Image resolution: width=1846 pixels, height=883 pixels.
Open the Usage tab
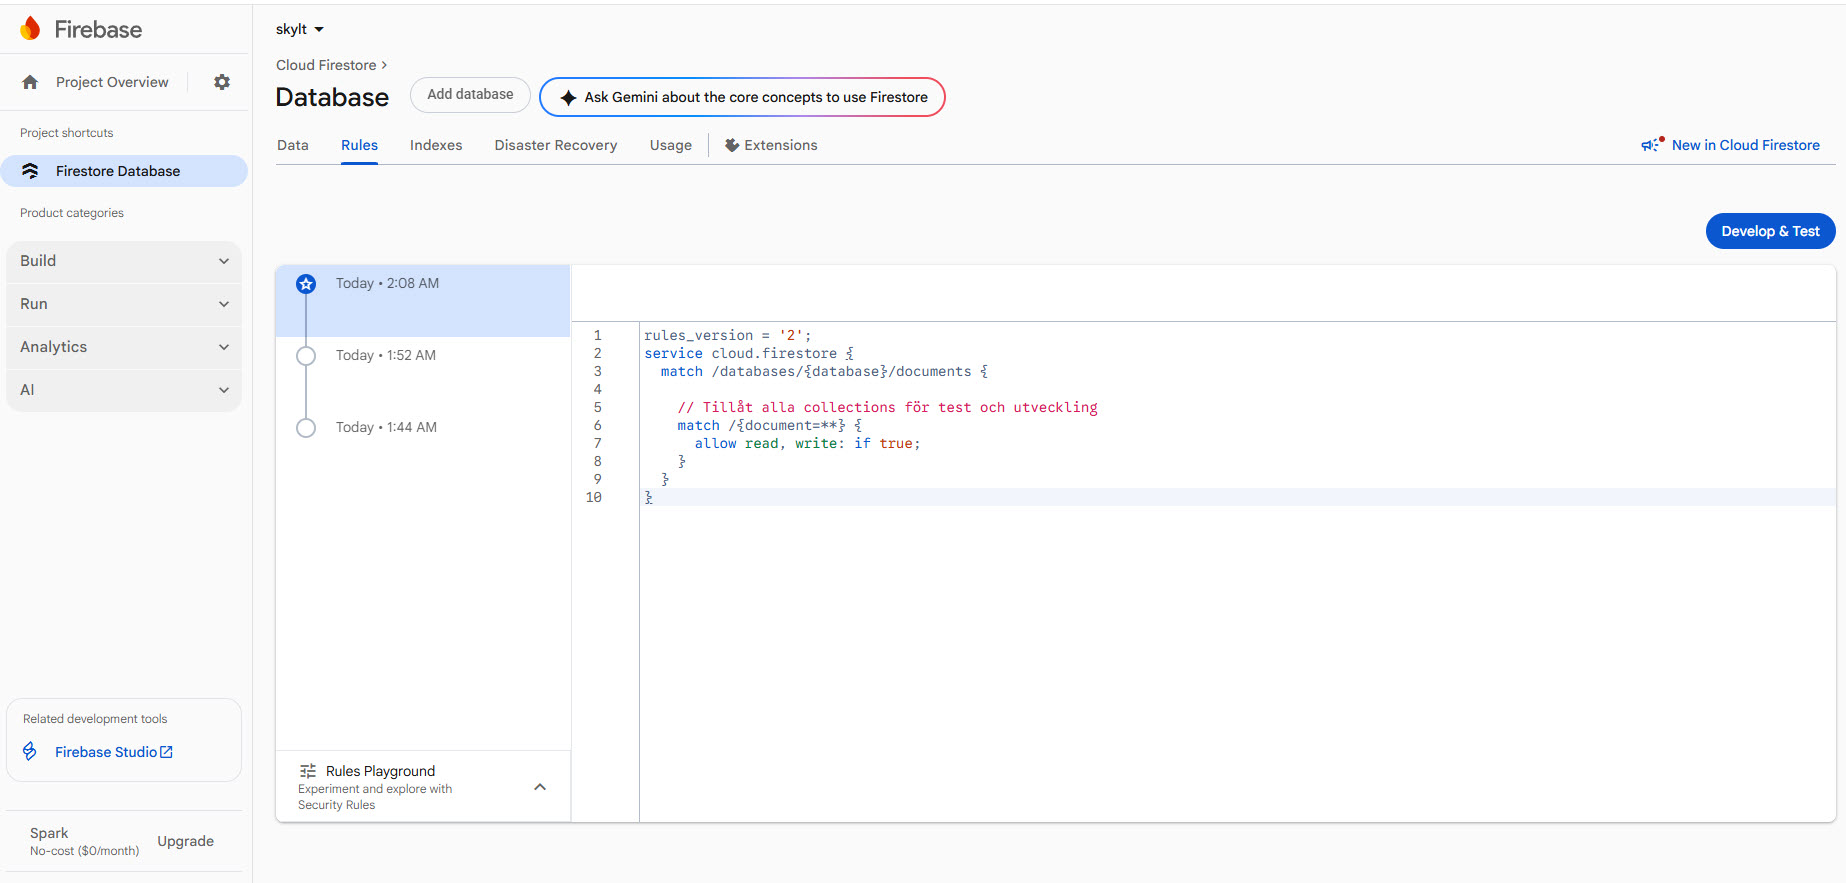coord(671,145)
